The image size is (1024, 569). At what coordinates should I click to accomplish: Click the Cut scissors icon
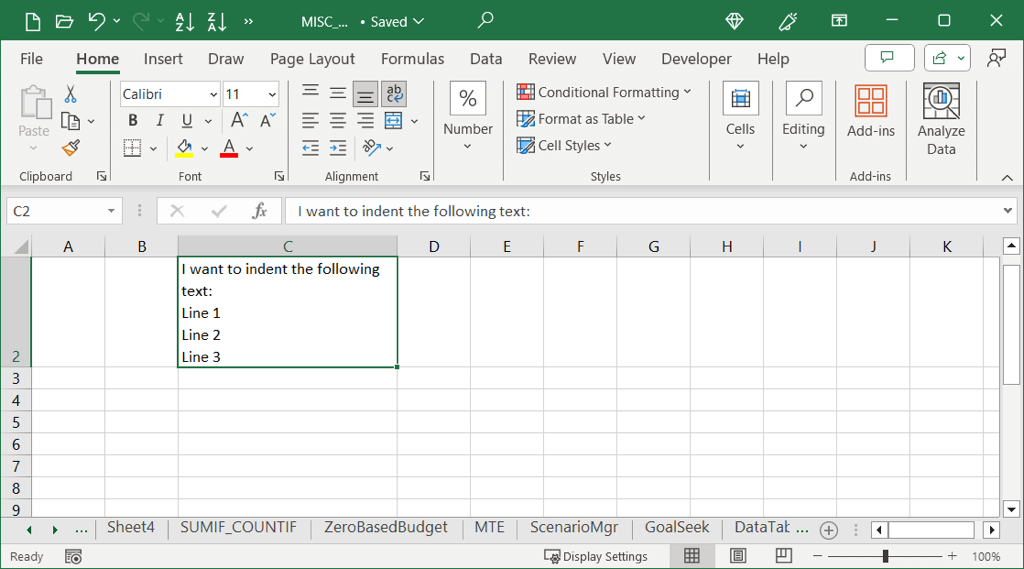coord(70,94)
